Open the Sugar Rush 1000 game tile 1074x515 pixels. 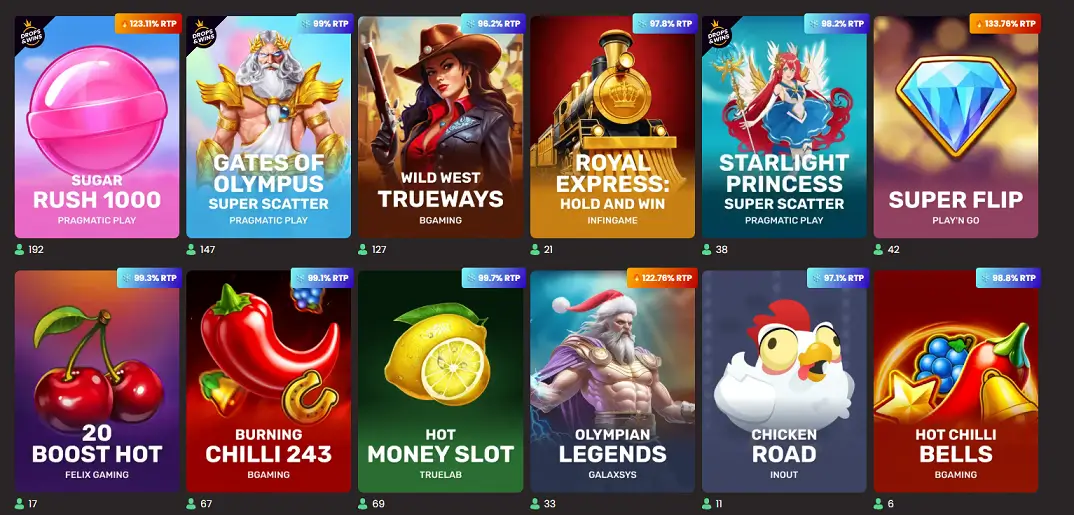tap(97, 127)
